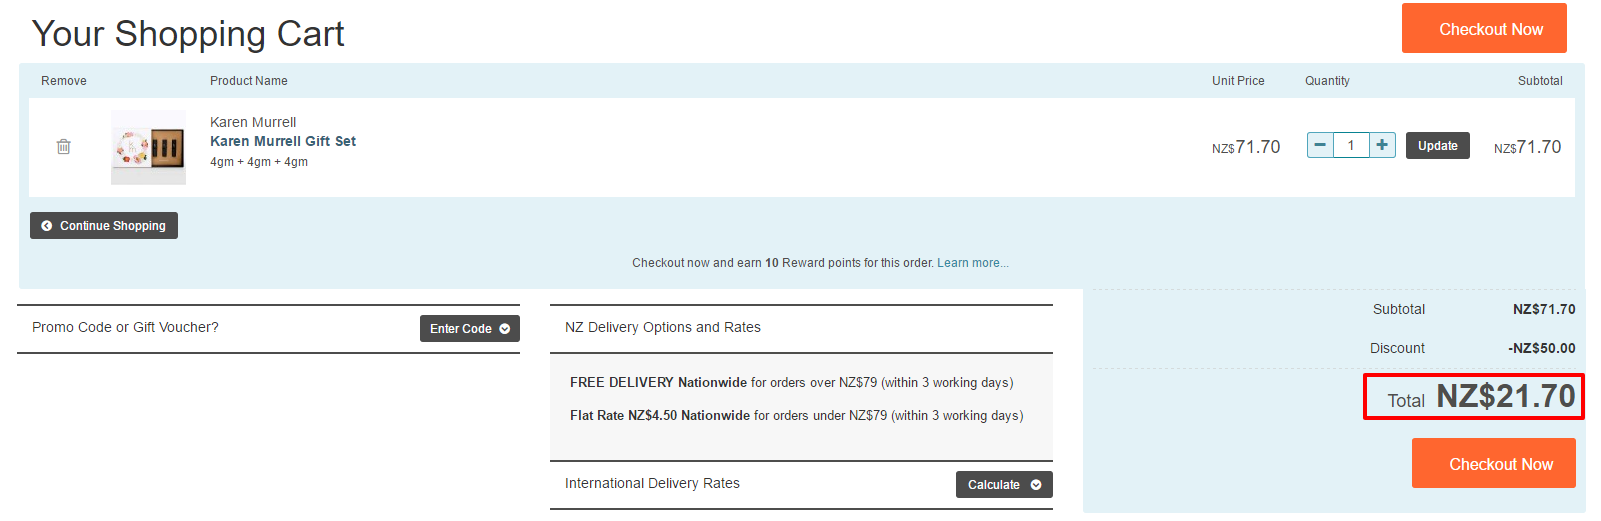Image resolution: width=1601 pixels, height=521 pixels.
Task: Click the bottom Checkout Now button
Action: (1493, 463)
